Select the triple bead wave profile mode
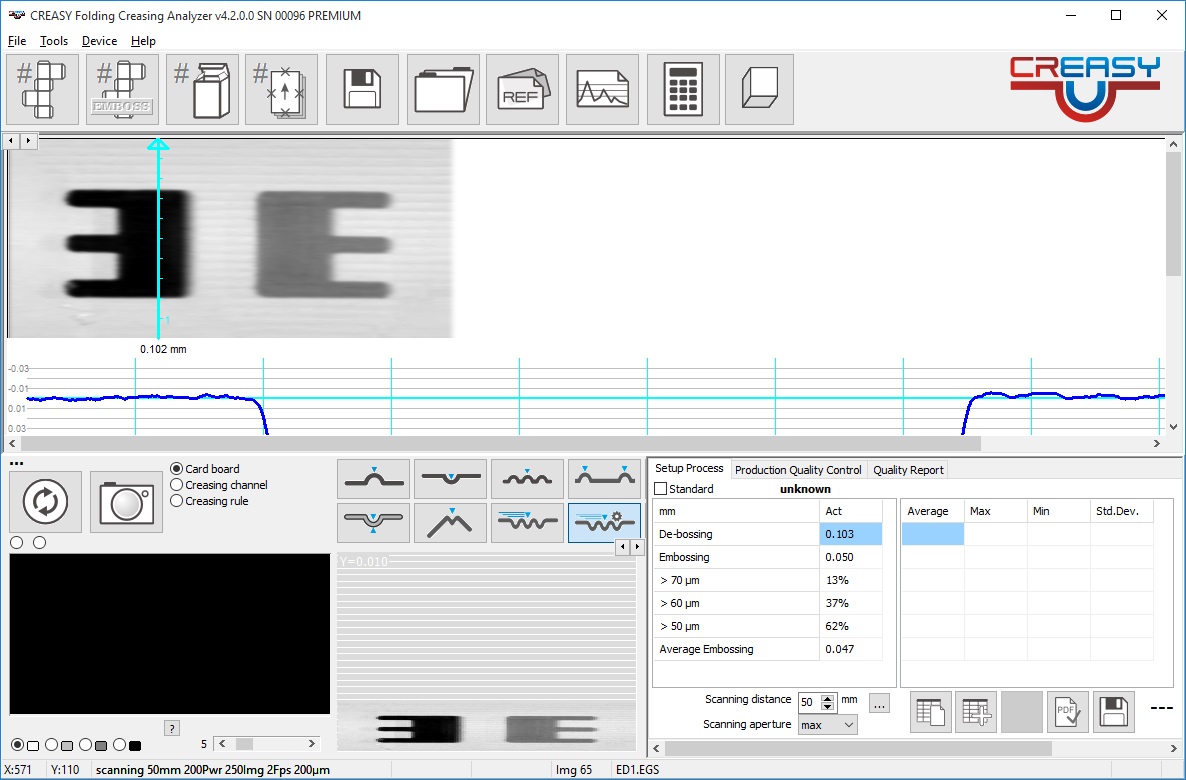Viewport: 1186px width, 780px height. pyautogui.click(x=527, y=479)
